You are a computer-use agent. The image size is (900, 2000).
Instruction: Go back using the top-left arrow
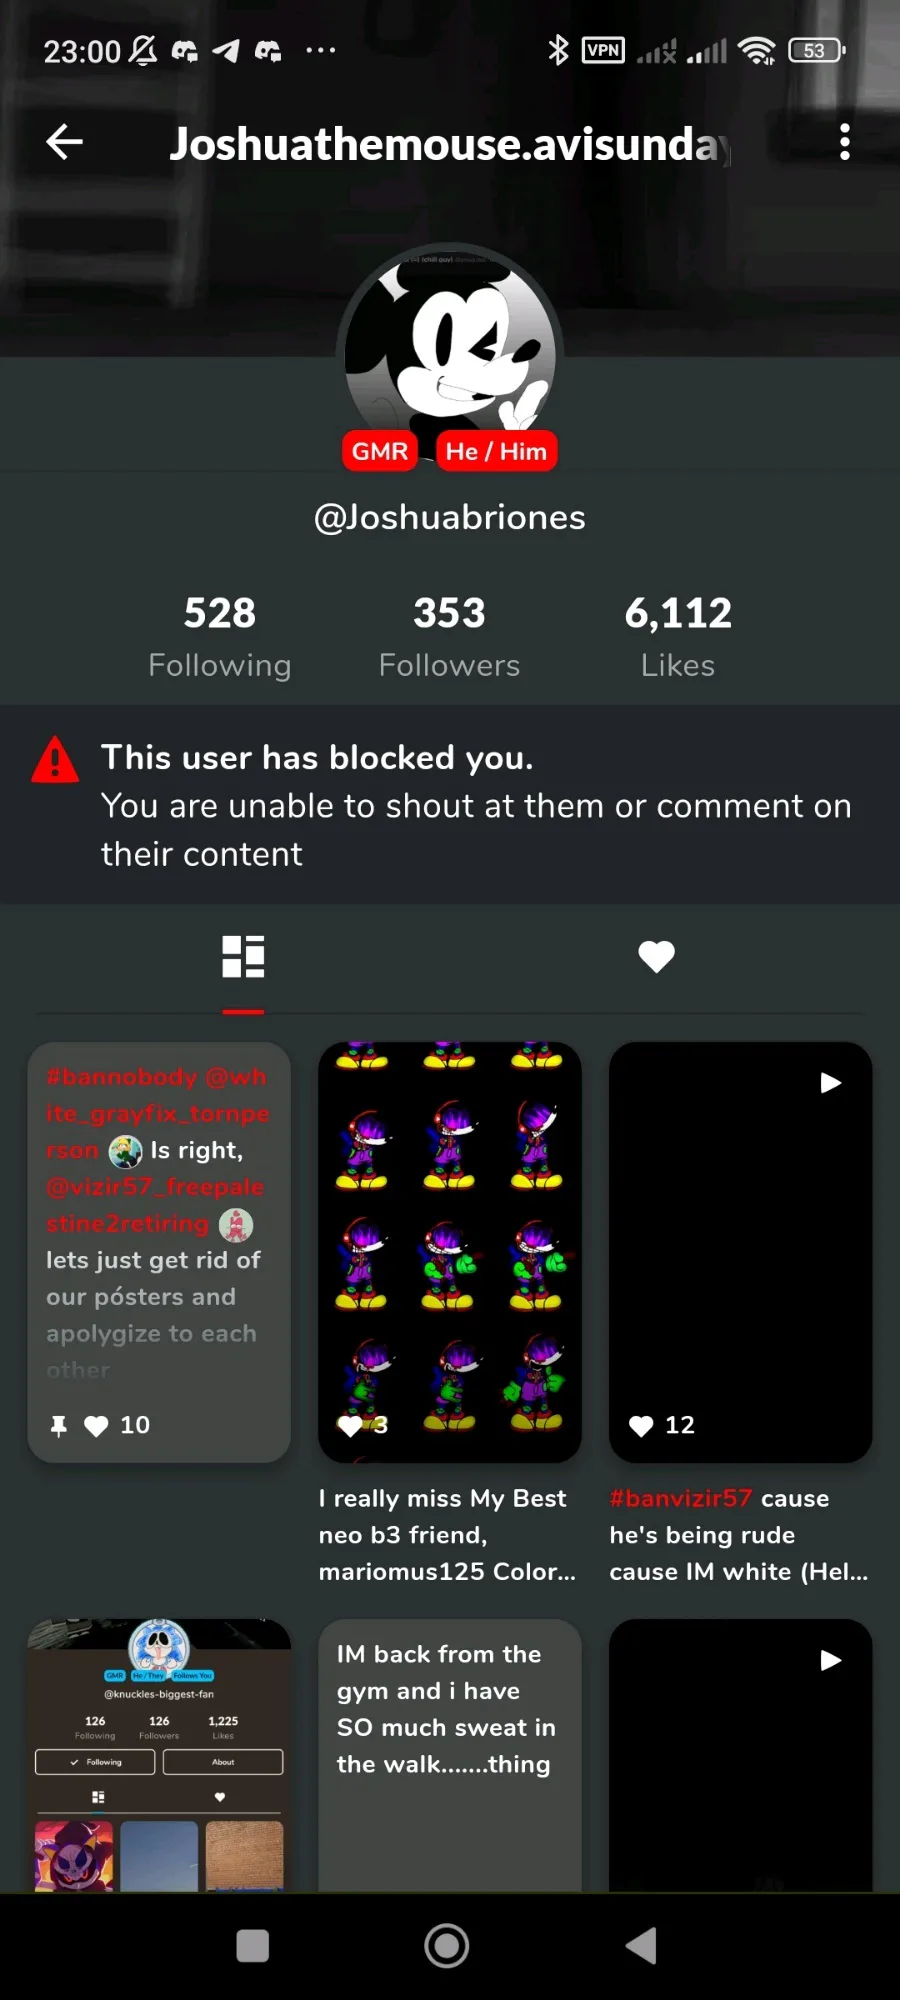click(64, 142)
